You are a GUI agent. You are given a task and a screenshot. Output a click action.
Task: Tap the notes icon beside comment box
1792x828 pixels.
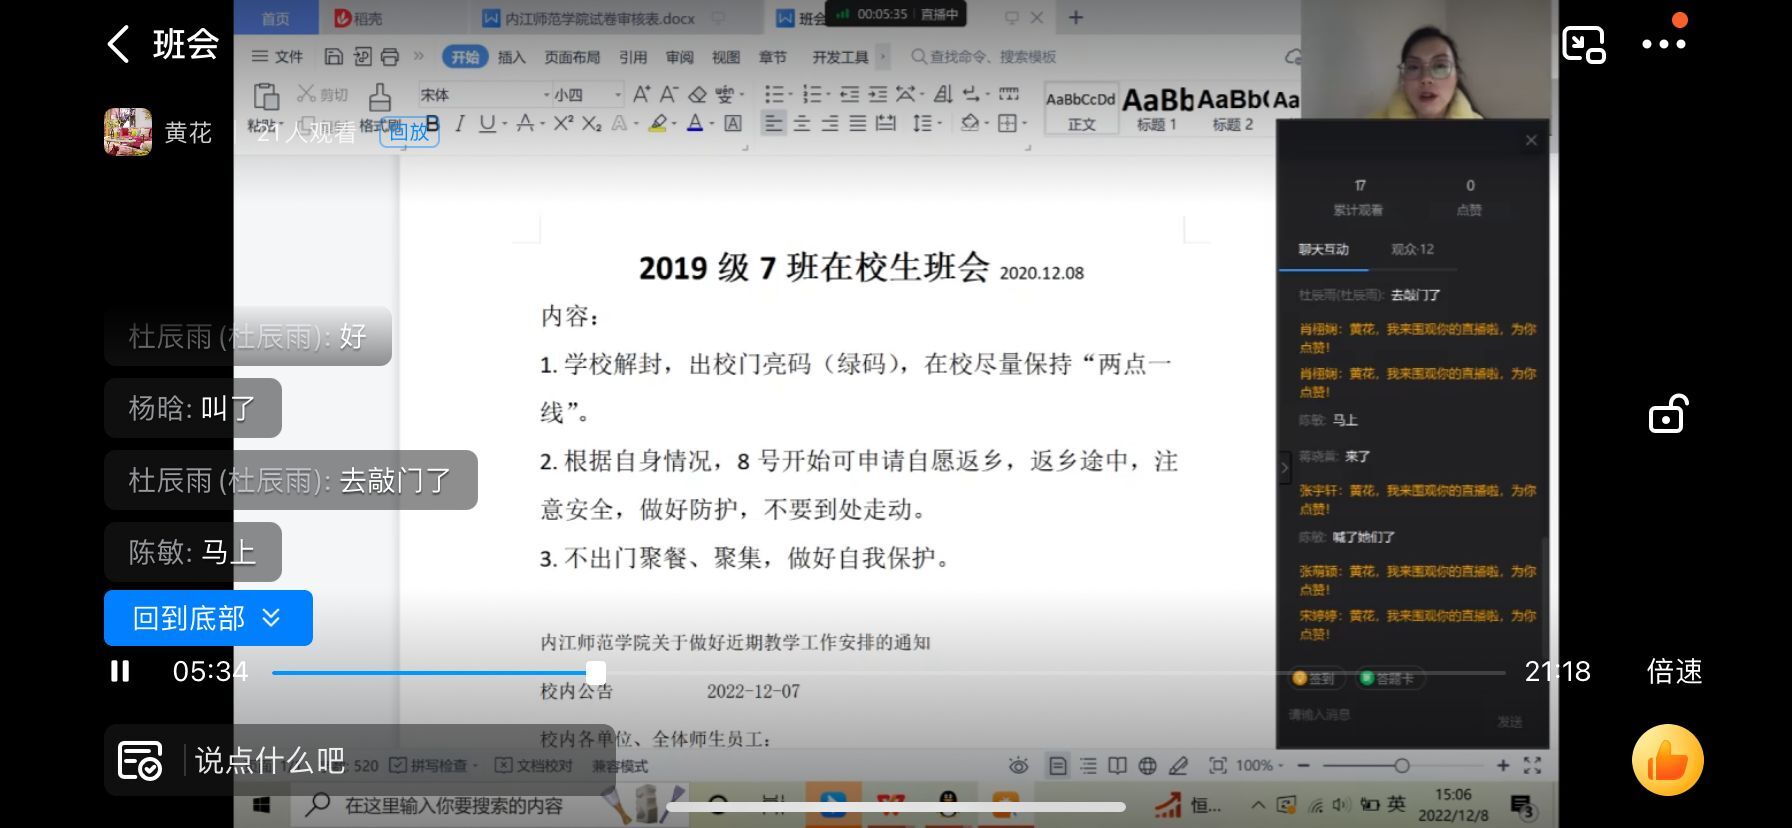coord(140,761)
